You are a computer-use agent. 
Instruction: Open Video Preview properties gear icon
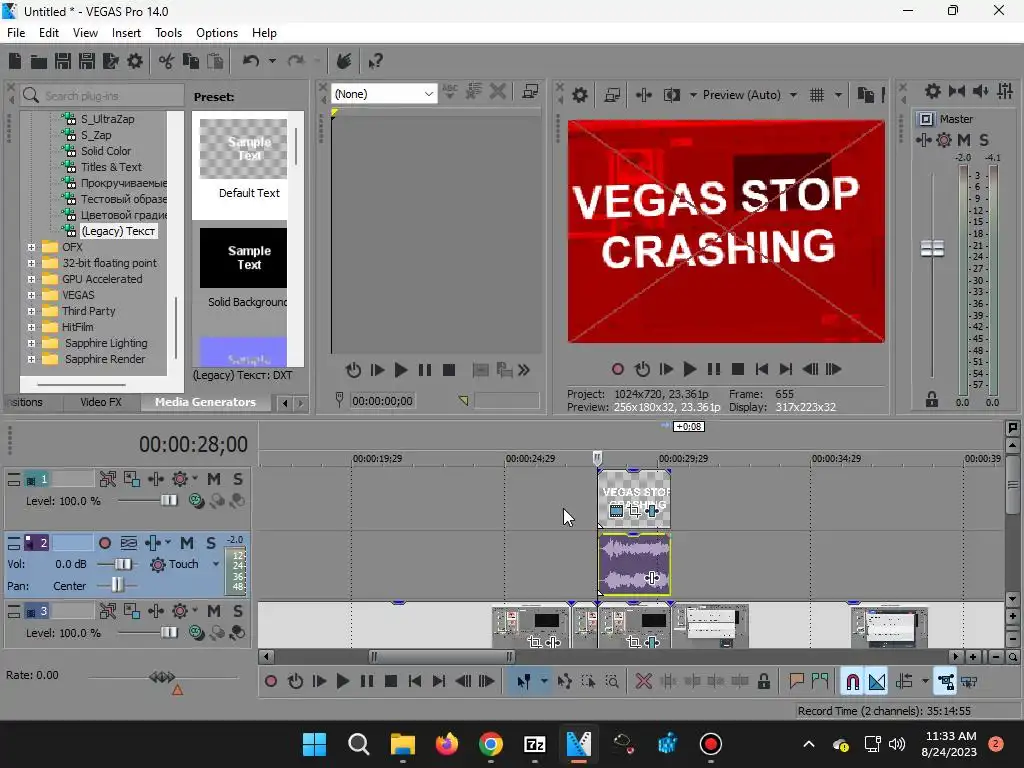579,95
